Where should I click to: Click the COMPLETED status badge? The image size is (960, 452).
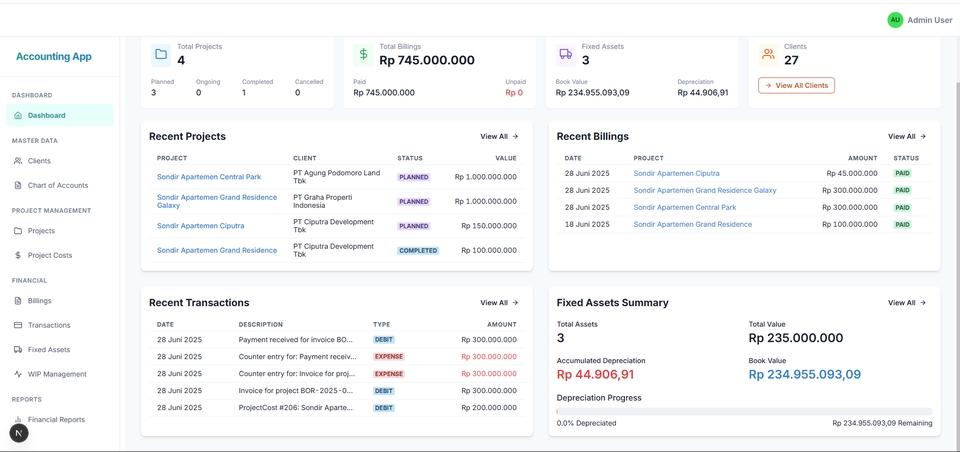click(x=418, y=250)
